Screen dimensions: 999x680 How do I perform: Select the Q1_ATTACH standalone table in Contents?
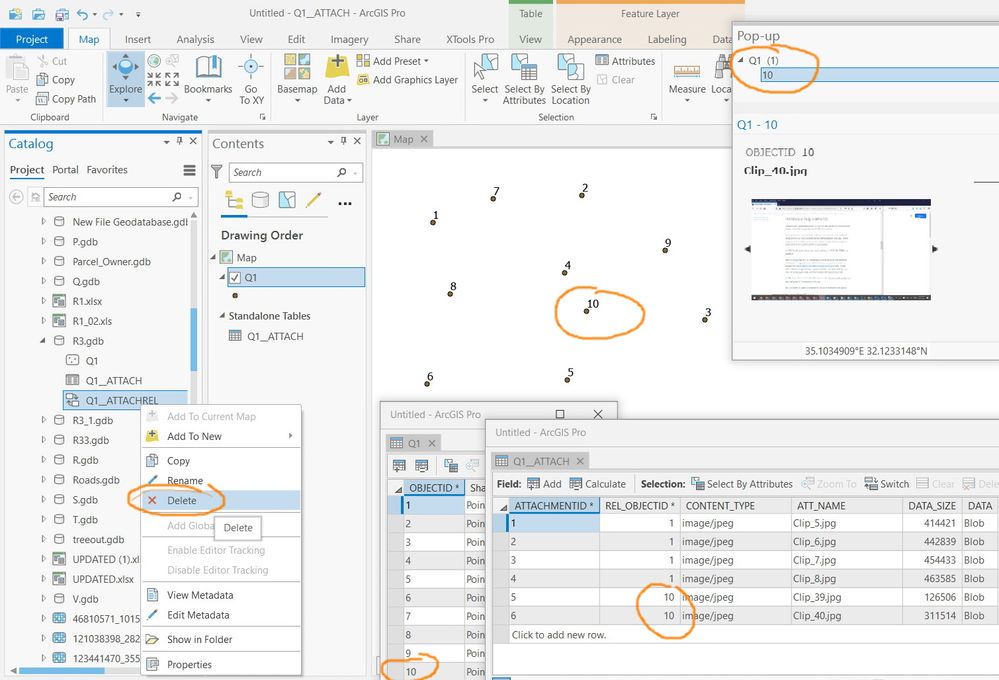pyautogui.click(x=275, y=336)
